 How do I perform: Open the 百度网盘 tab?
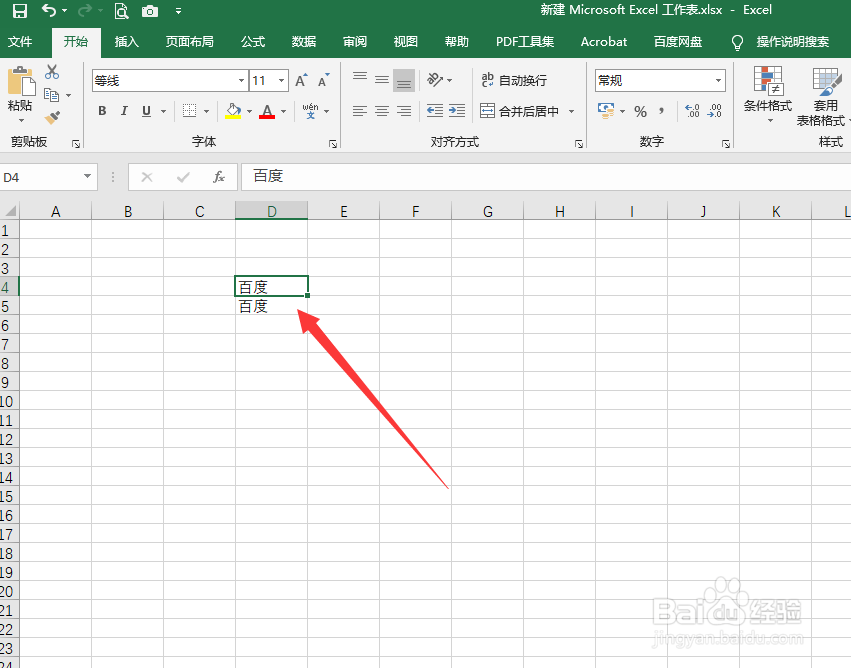[678, 42]
